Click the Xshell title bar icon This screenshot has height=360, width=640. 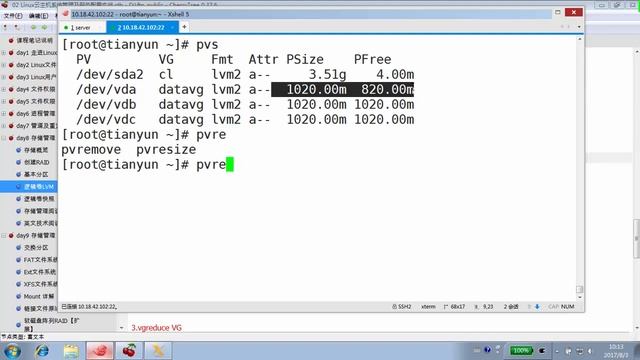tap(65, 14)
